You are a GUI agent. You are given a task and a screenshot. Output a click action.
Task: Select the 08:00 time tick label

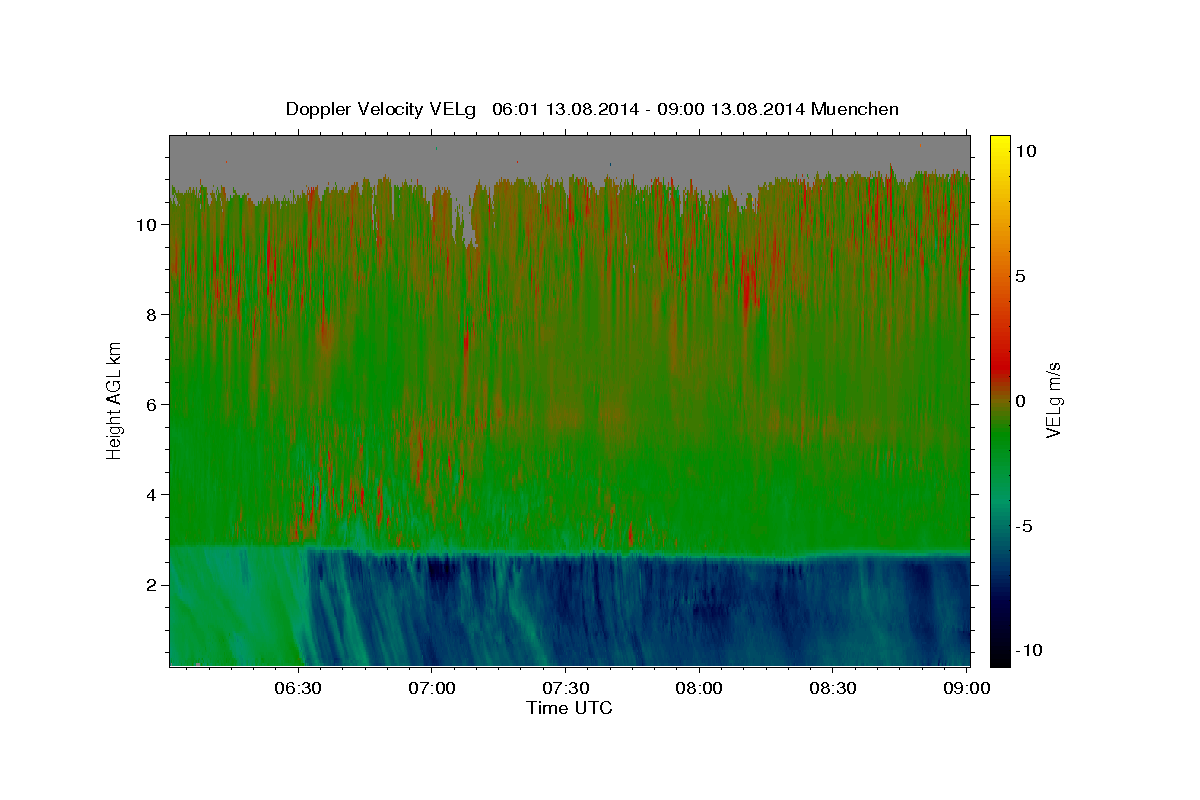[x=698, y=689]
